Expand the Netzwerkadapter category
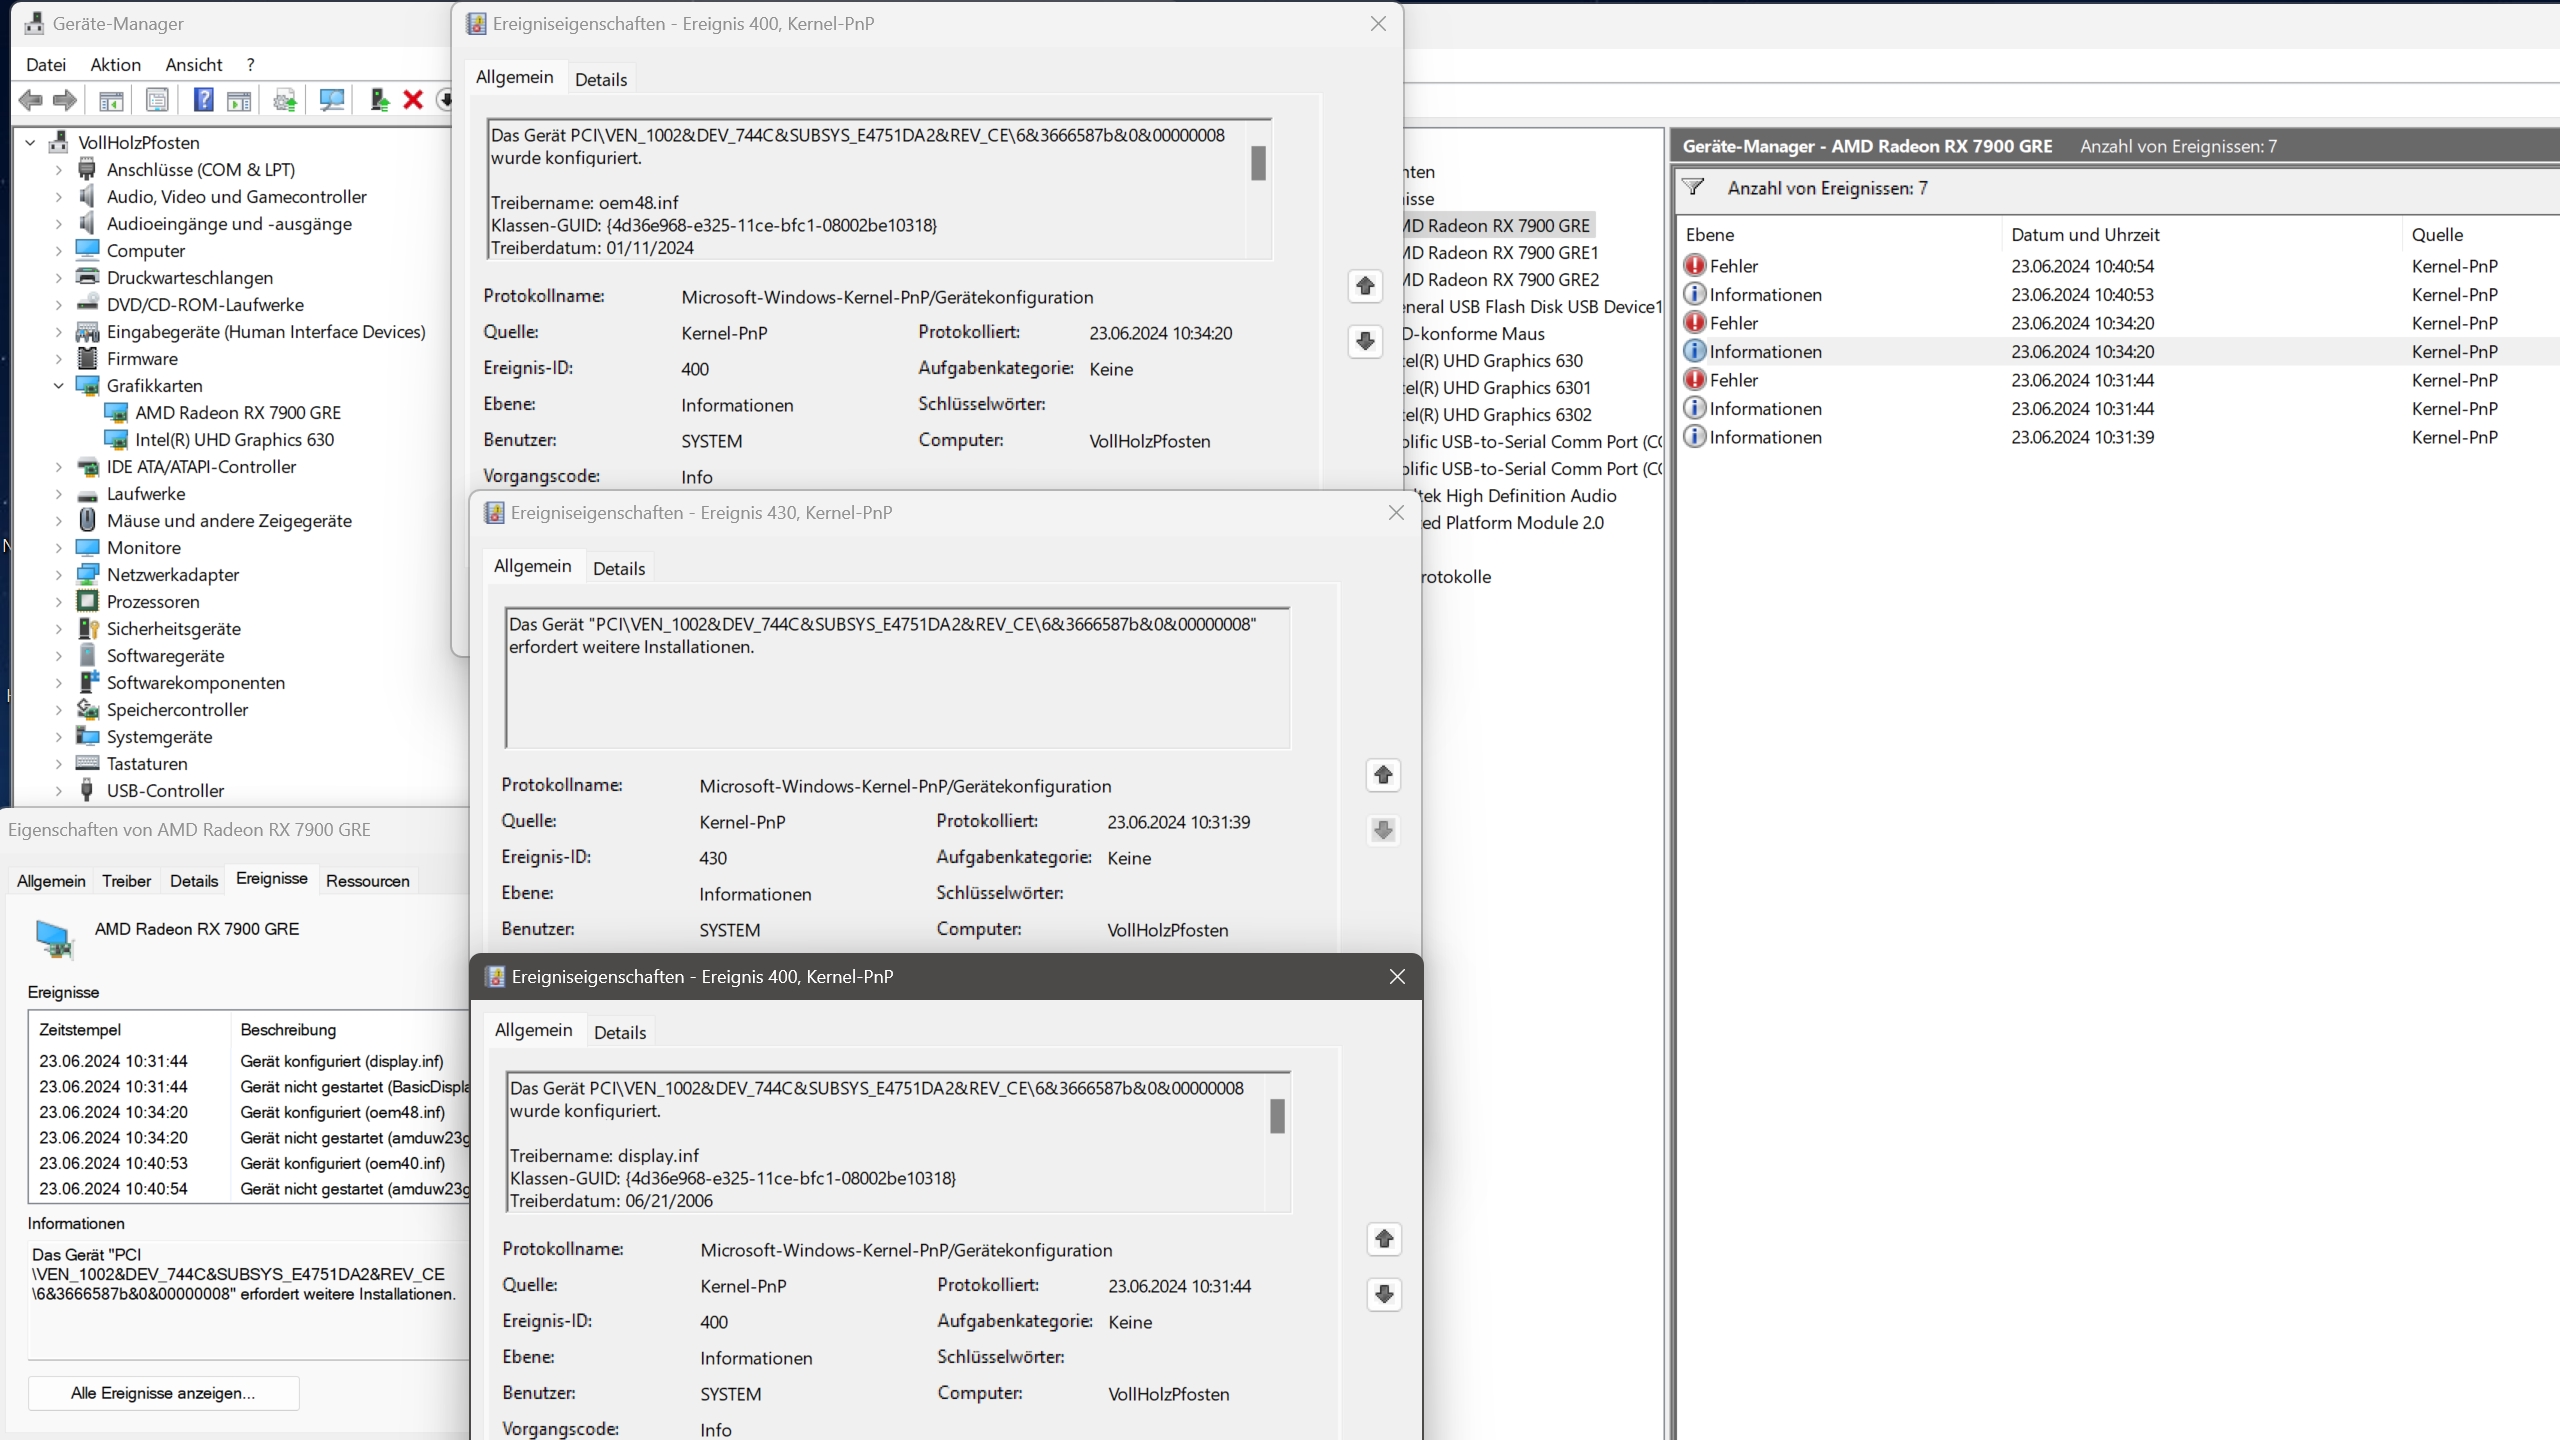This screenshot has height=1440, width=2560. pyautogui.click(x=58, y=575)
